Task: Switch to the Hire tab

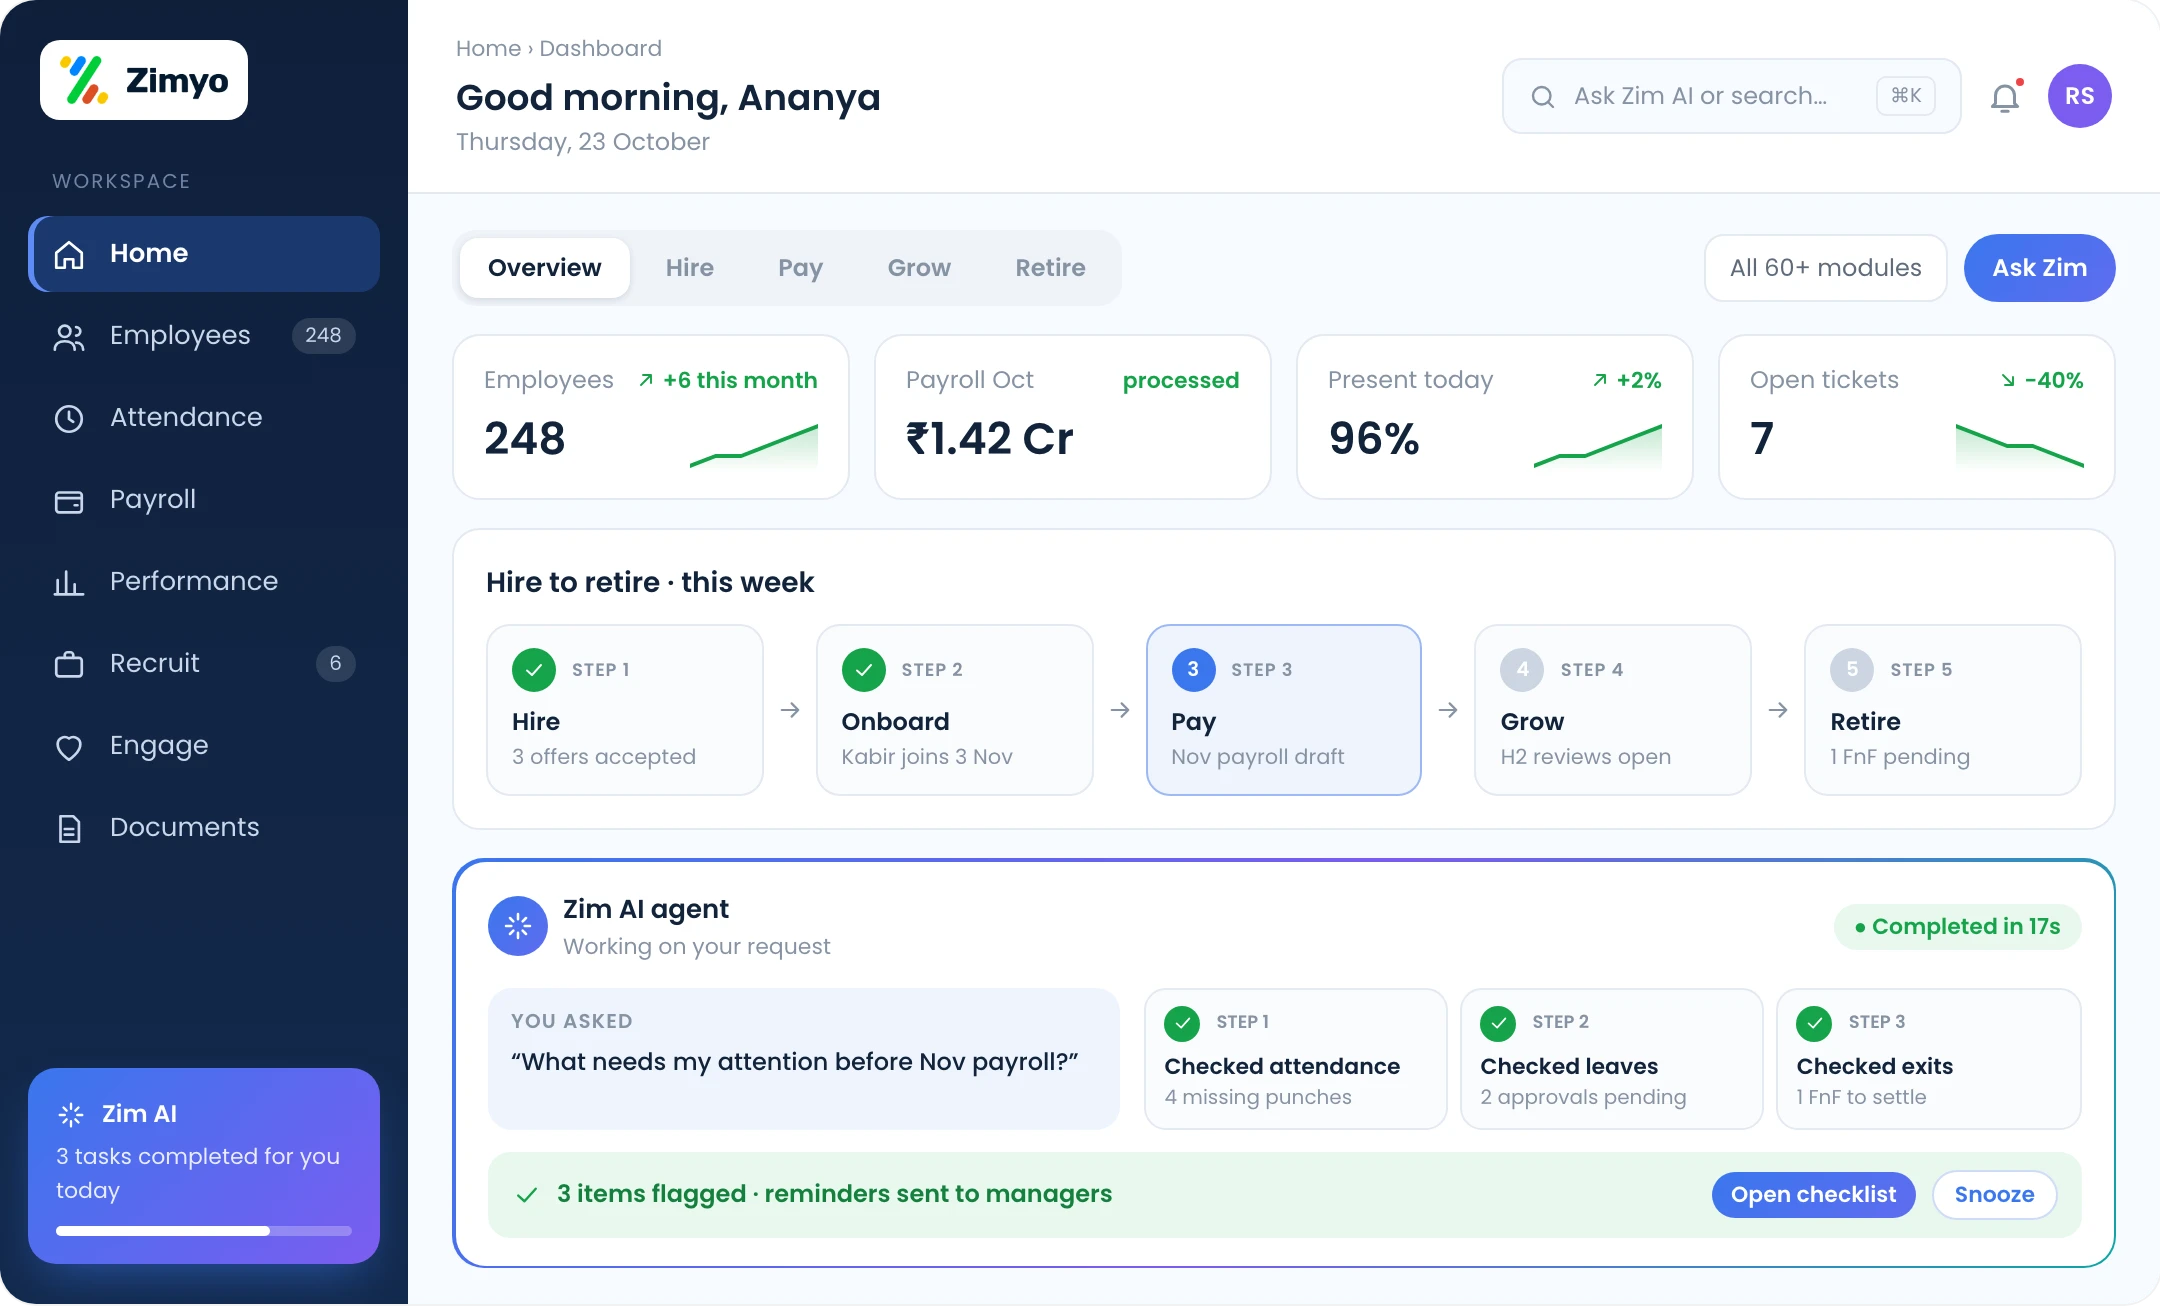Action: click(690, 268)
